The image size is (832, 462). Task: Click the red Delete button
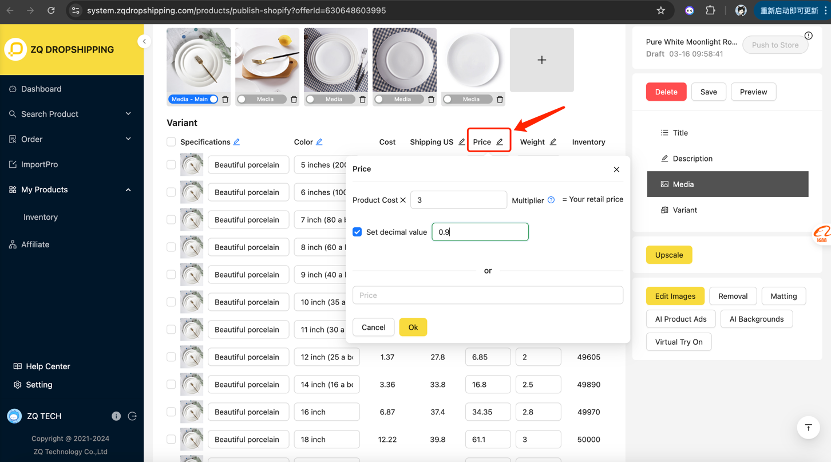[x=666, y=92]
